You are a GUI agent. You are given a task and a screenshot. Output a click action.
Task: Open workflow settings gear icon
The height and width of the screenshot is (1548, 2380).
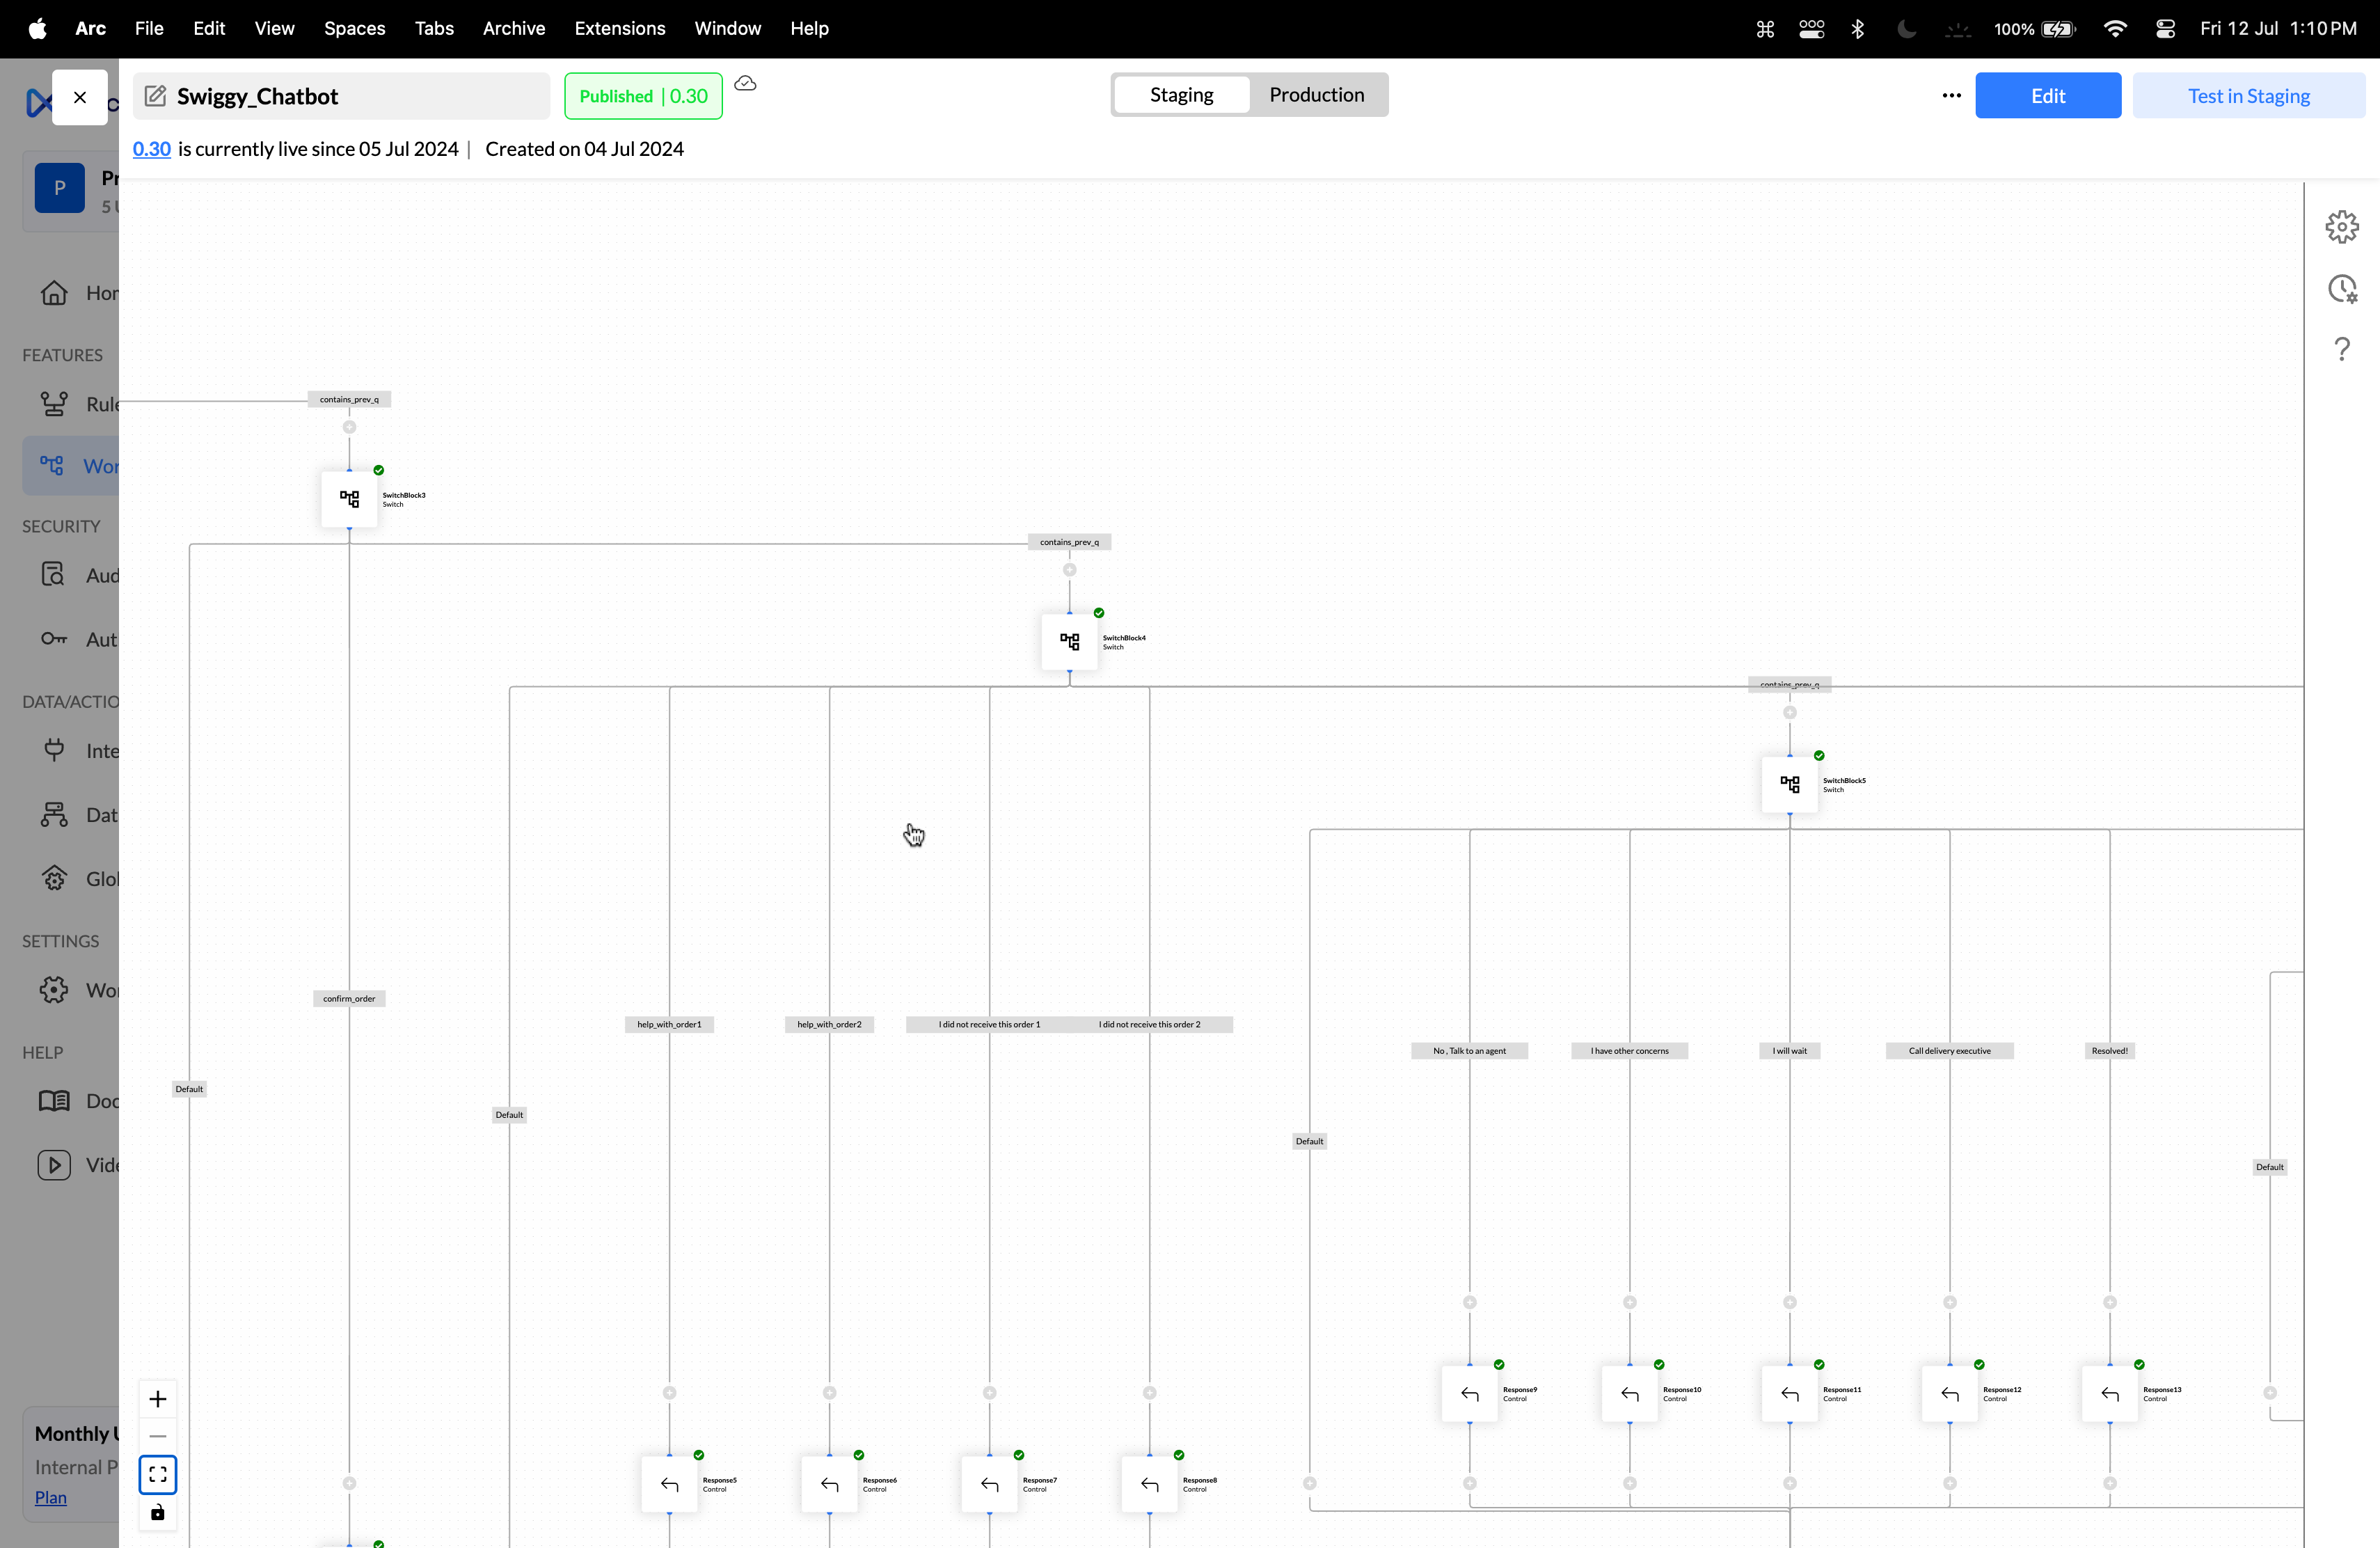(2341, 227)
